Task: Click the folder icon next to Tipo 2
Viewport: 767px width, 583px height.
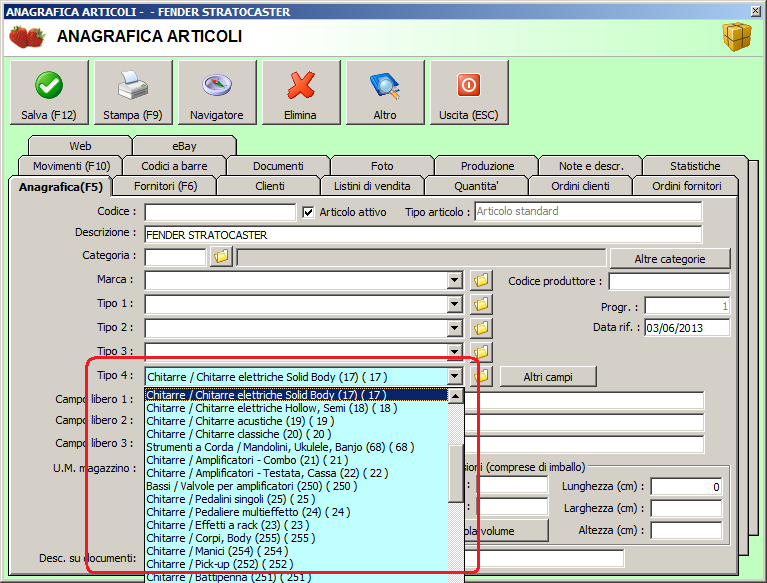Action: [481, 328]
